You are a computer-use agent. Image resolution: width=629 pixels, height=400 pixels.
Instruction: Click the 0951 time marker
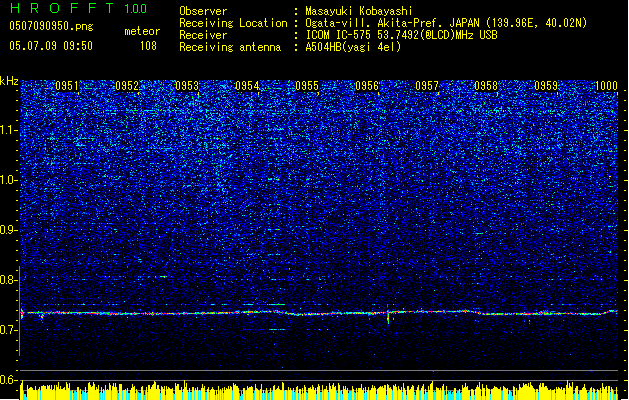[x=67, y=86]
